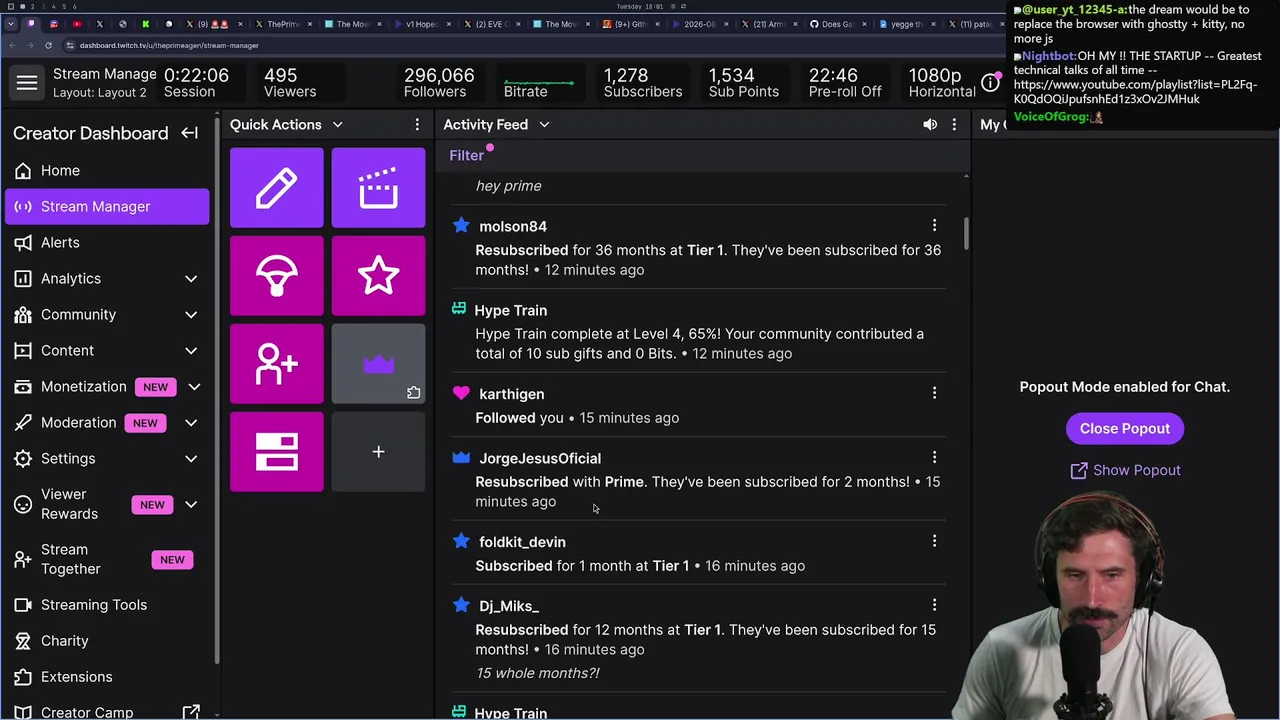Image resolution: width=1280 pixels, height=720 pixels.
Task: Switch to the v1 Hope browser tab
Action: pyautogui.click(x=424, y=24)
